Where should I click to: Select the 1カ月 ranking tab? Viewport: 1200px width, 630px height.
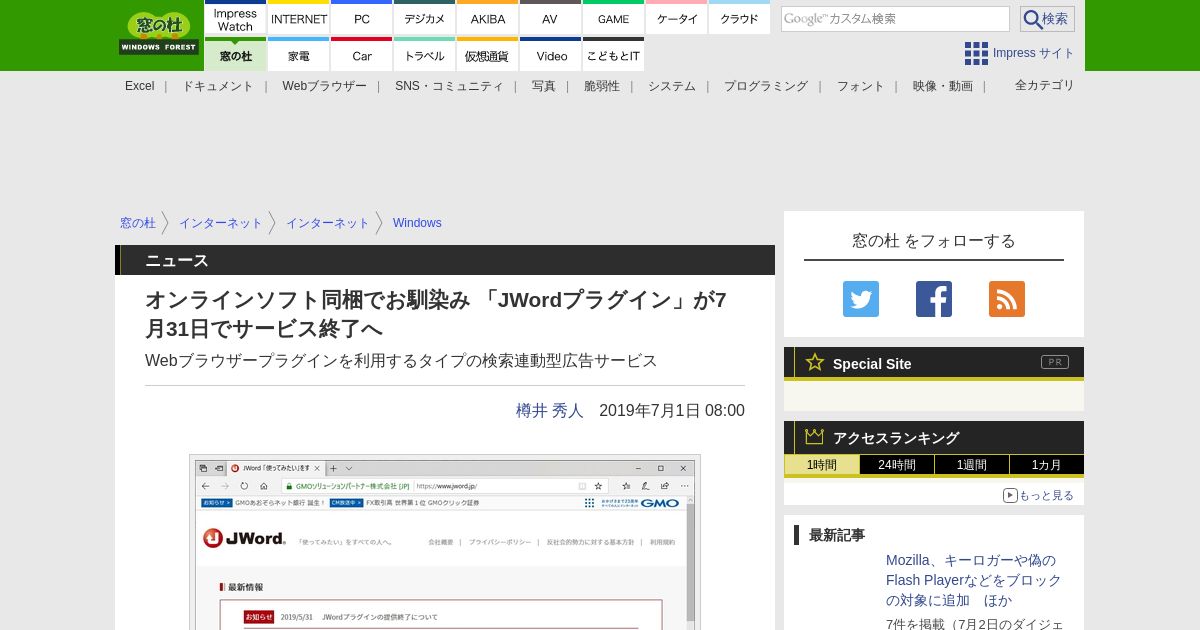point(1046,465)
